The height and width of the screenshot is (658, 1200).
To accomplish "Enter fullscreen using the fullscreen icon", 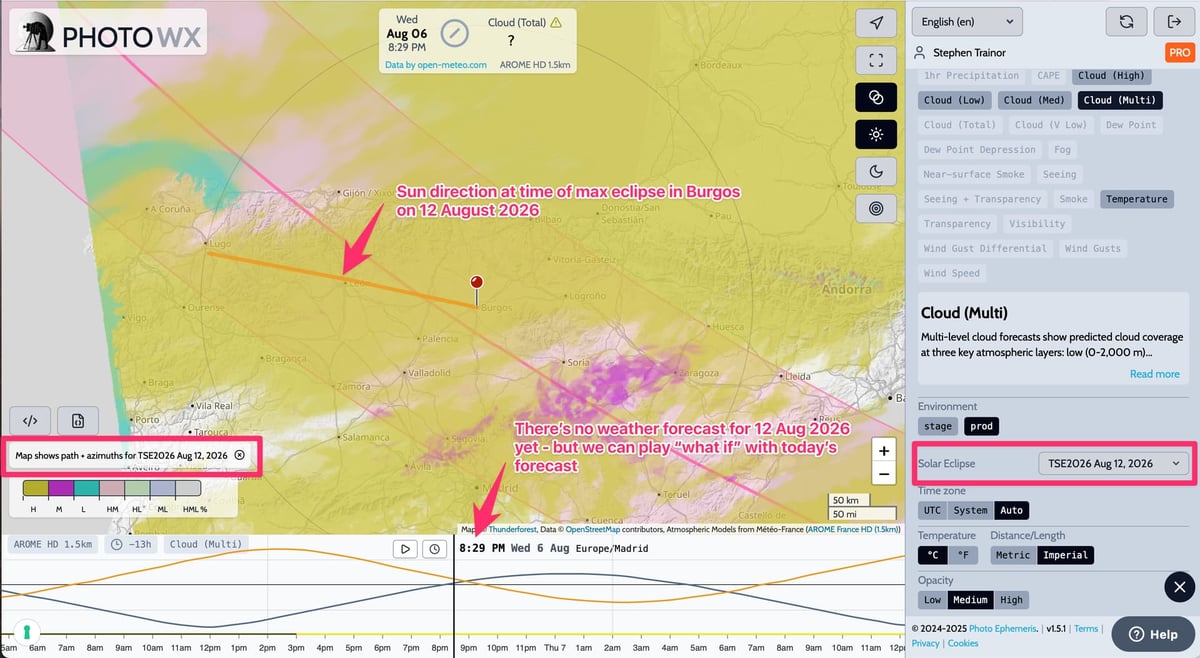I will tap(876, 59).
